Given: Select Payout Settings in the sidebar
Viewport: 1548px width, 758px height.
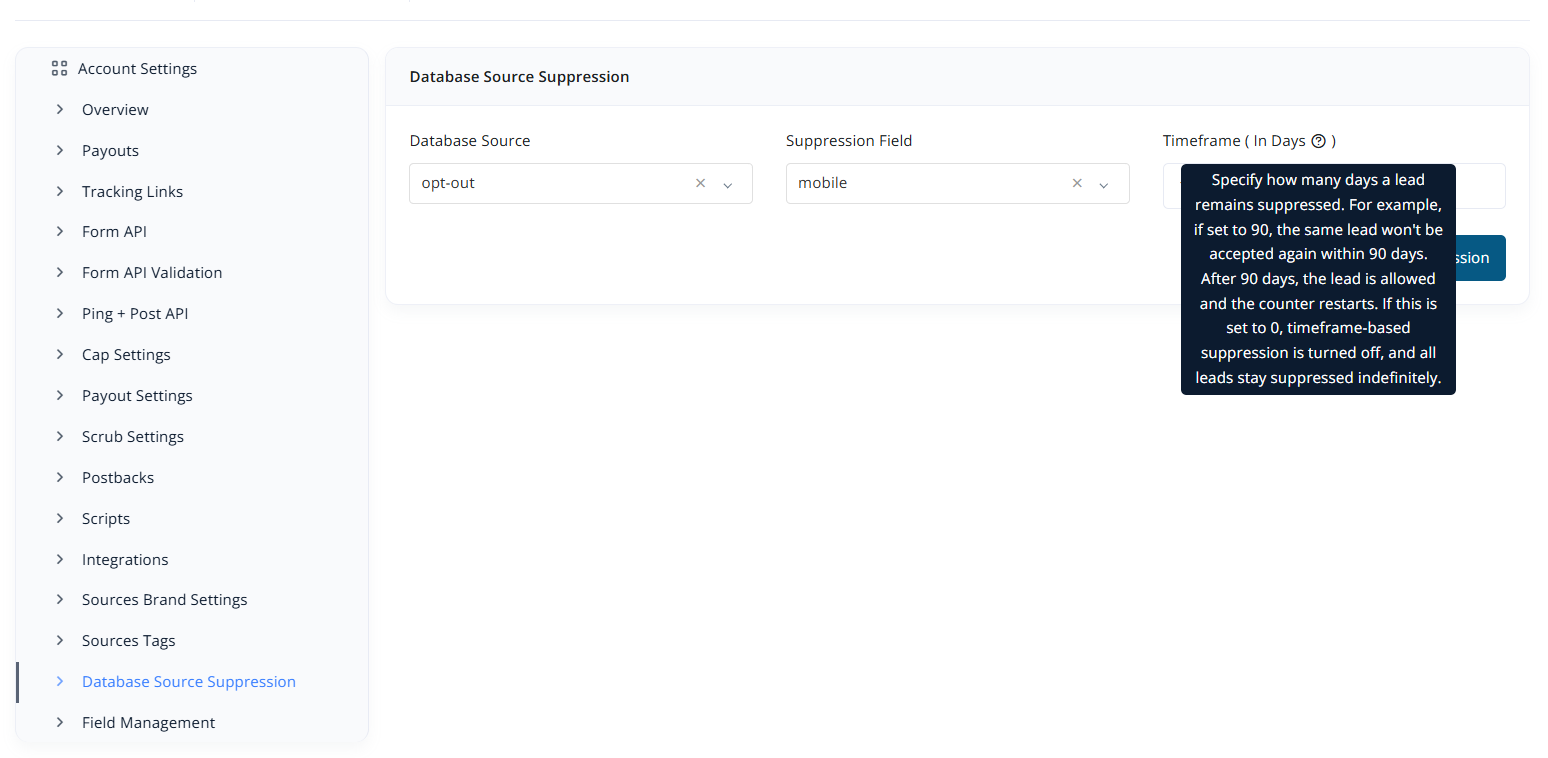Looking at the screenshot, I should click(137, 395).
